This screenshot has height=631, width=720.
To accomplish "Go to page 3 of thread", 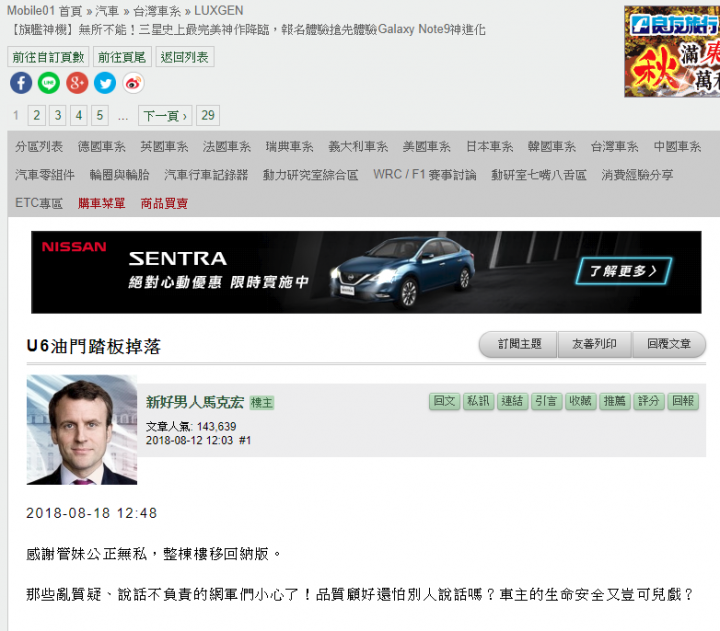I will pyautogui.click(x=57, y=115).
